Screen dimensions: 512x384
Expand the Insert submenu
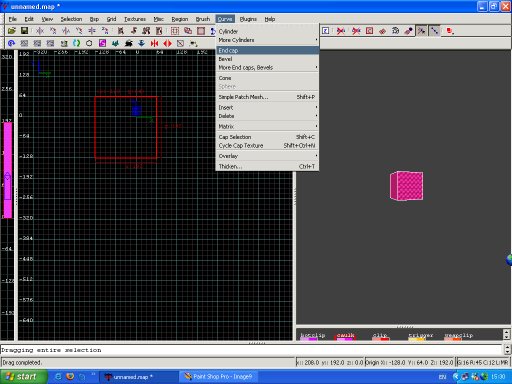[x=267, y=107]
